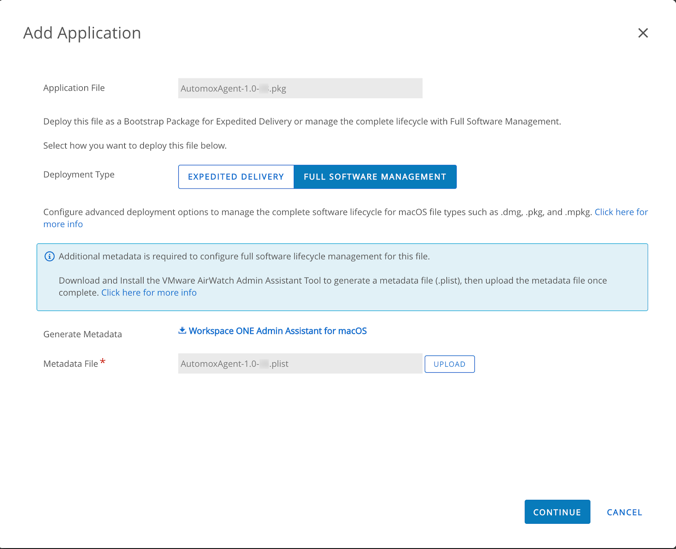The height and width of the screenshot is (549, 676).
Task: Open 'Click here for more info' link in paragraph
Action: pyautogui.click(x=621, y=212)
